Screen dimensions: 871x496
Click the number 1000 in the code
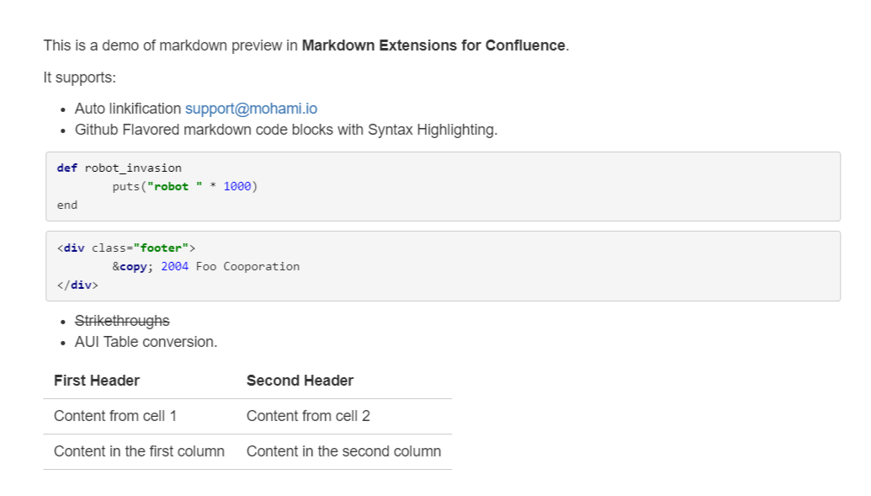(x=237, y=186)
